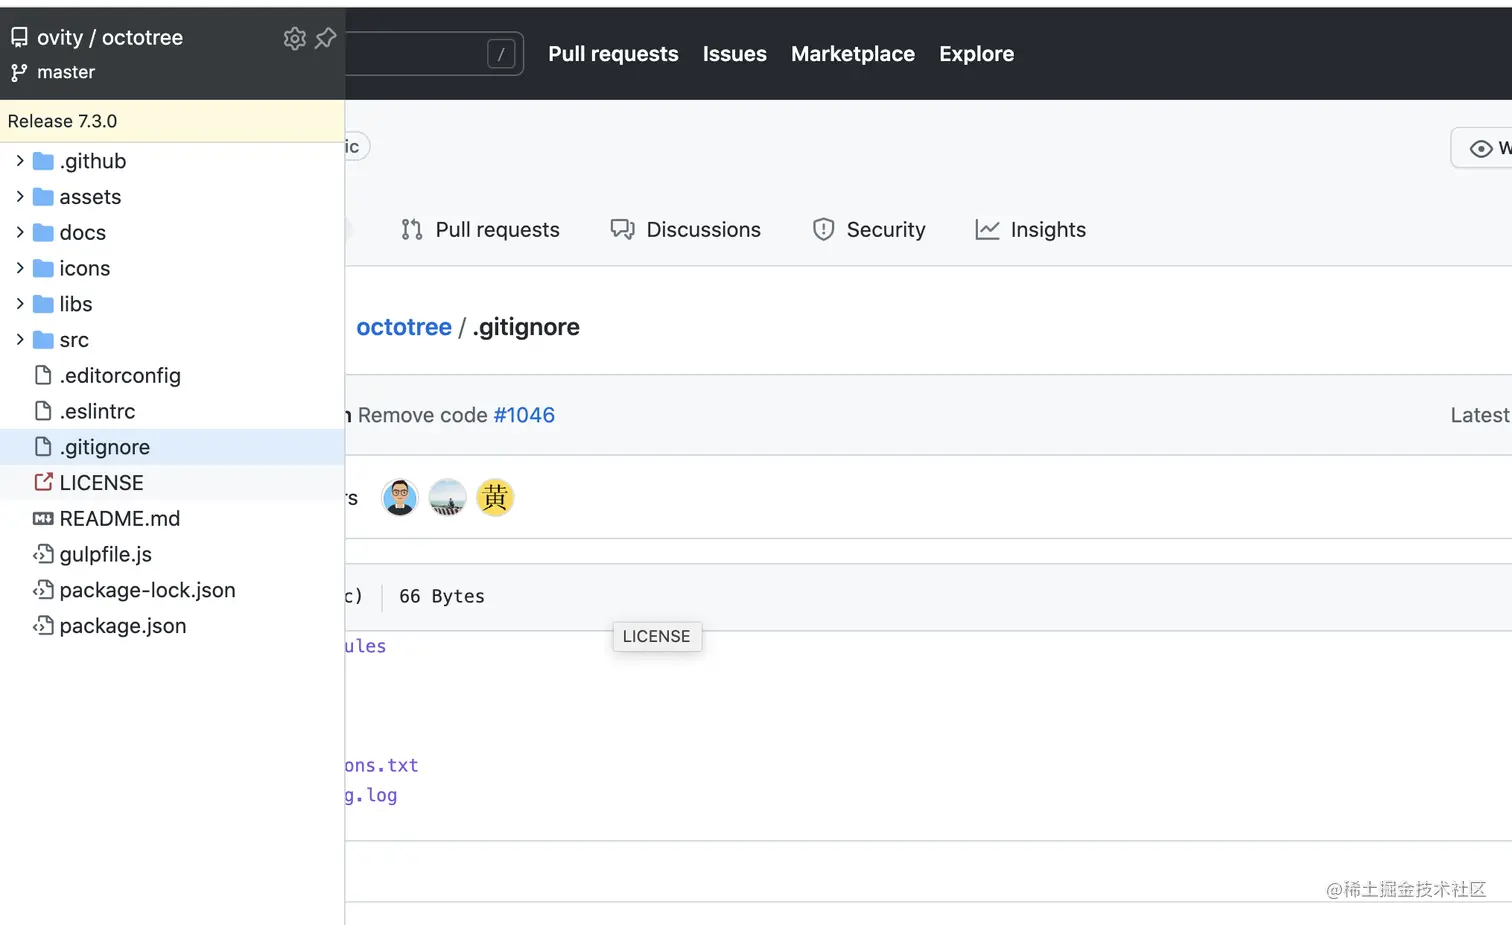The height and width of the screenshot is (925, 1512).
Task: Open ovity / octotree repo link in sidebar
Action: pyautogui.click(x=110, y=38)
